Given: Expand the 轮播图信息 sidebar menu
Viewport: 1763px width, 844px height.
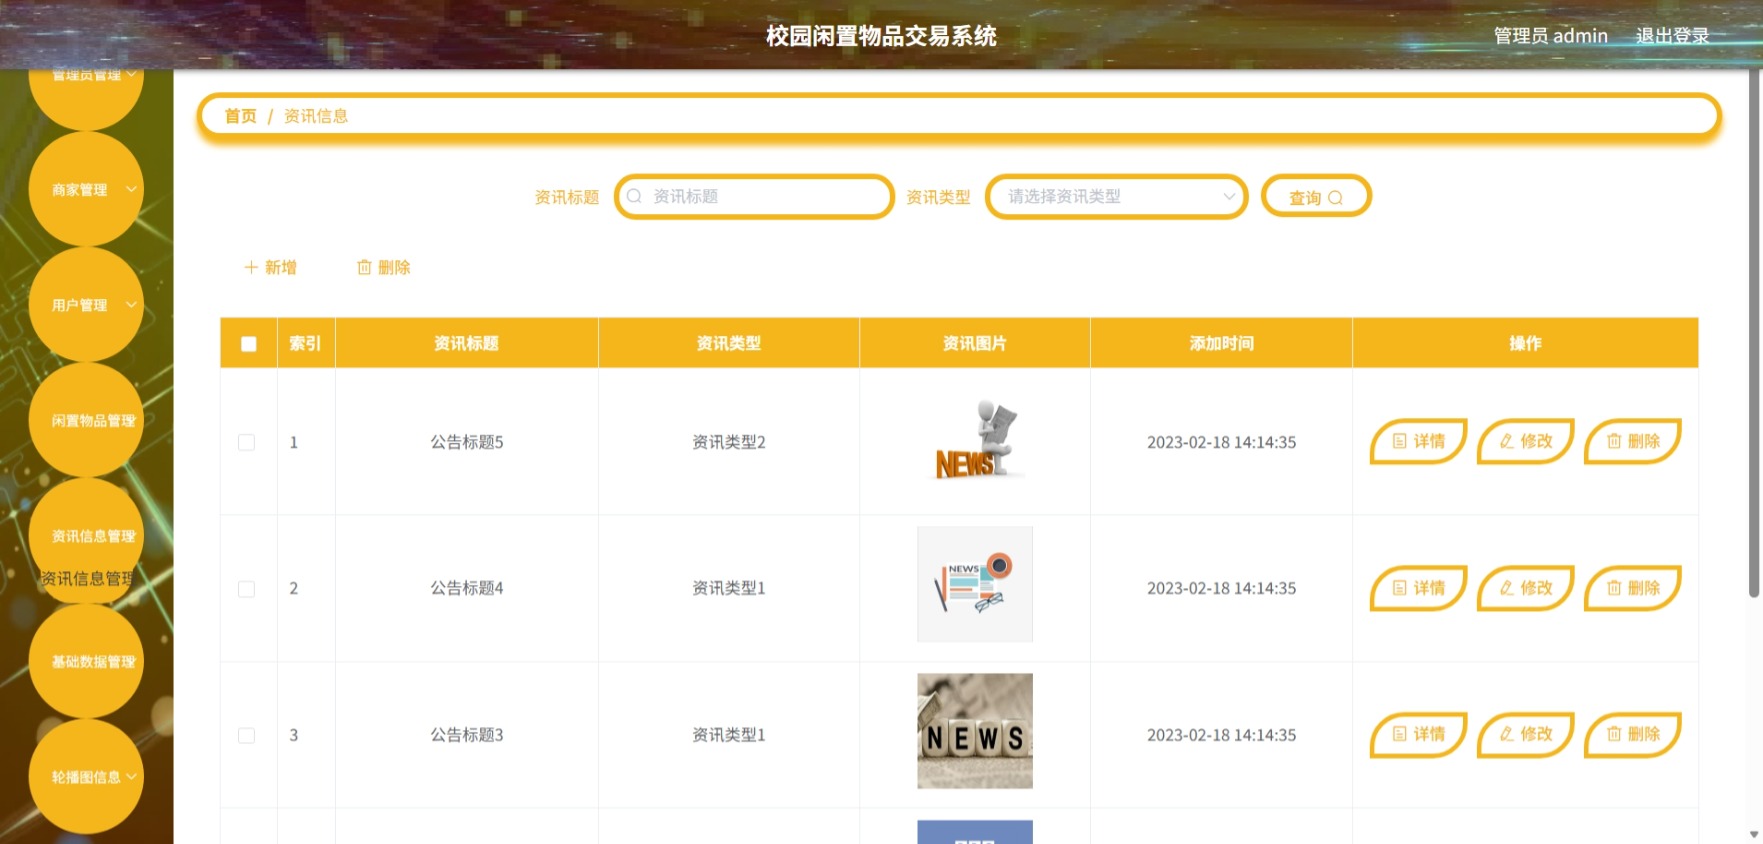Looking at the screenshot, I should (x=86, y=776).
